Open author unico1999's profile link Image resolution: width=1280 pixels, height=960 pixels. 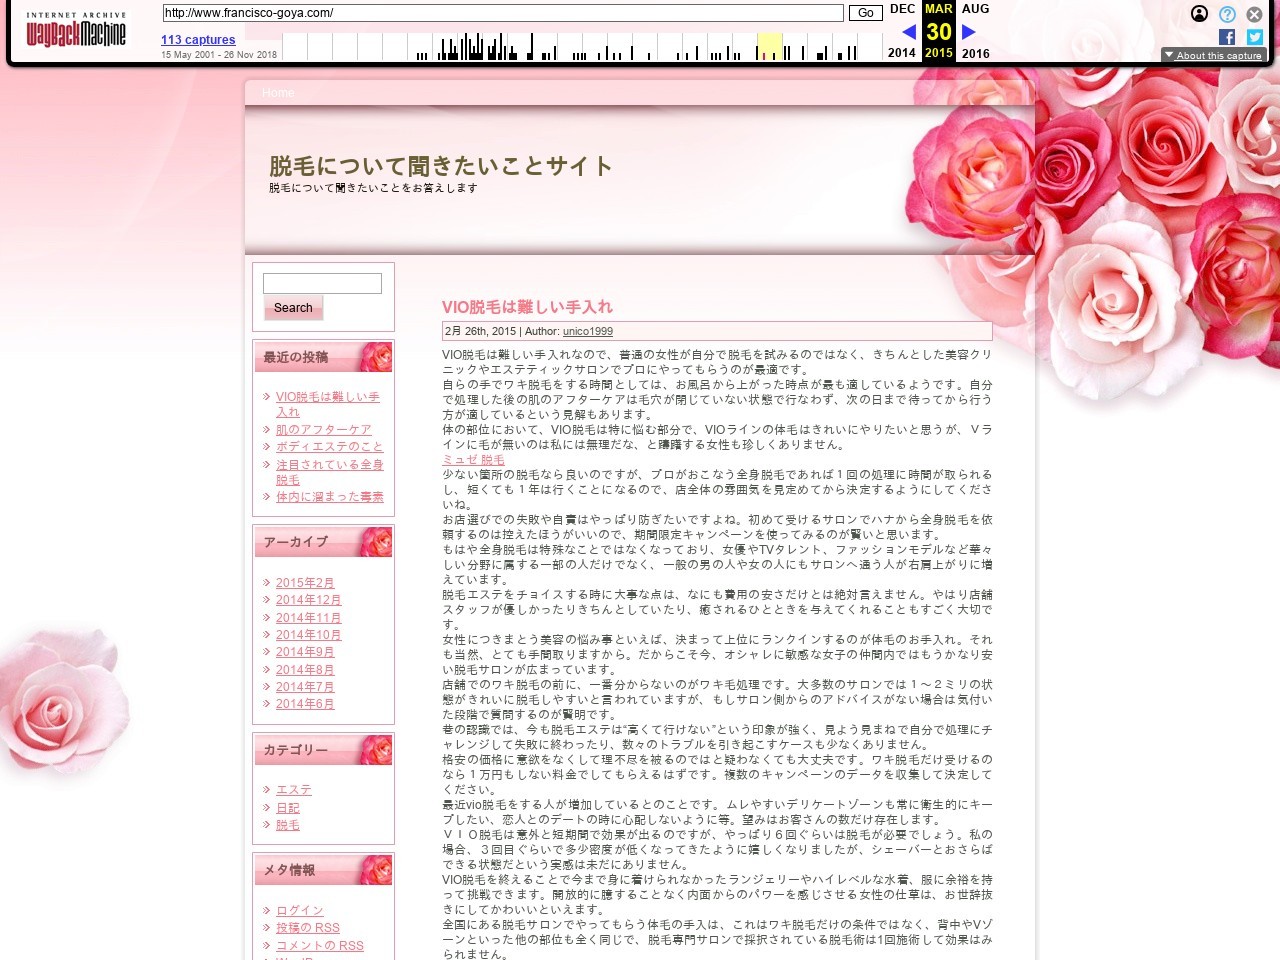click(588, 331)
